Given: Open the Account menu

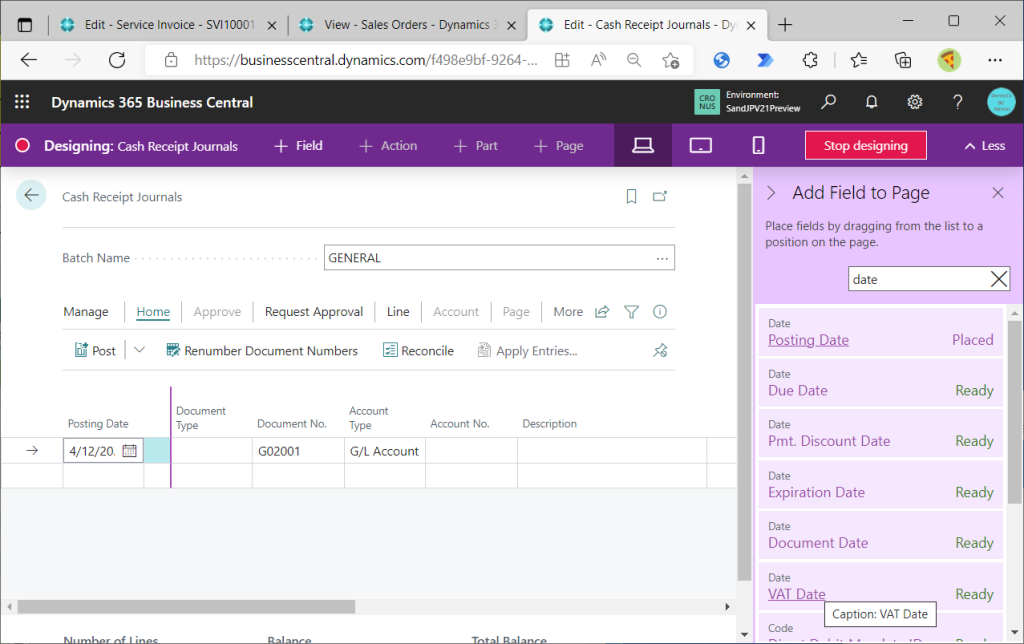Looking at the screenshot, I should tap(456, 312).
